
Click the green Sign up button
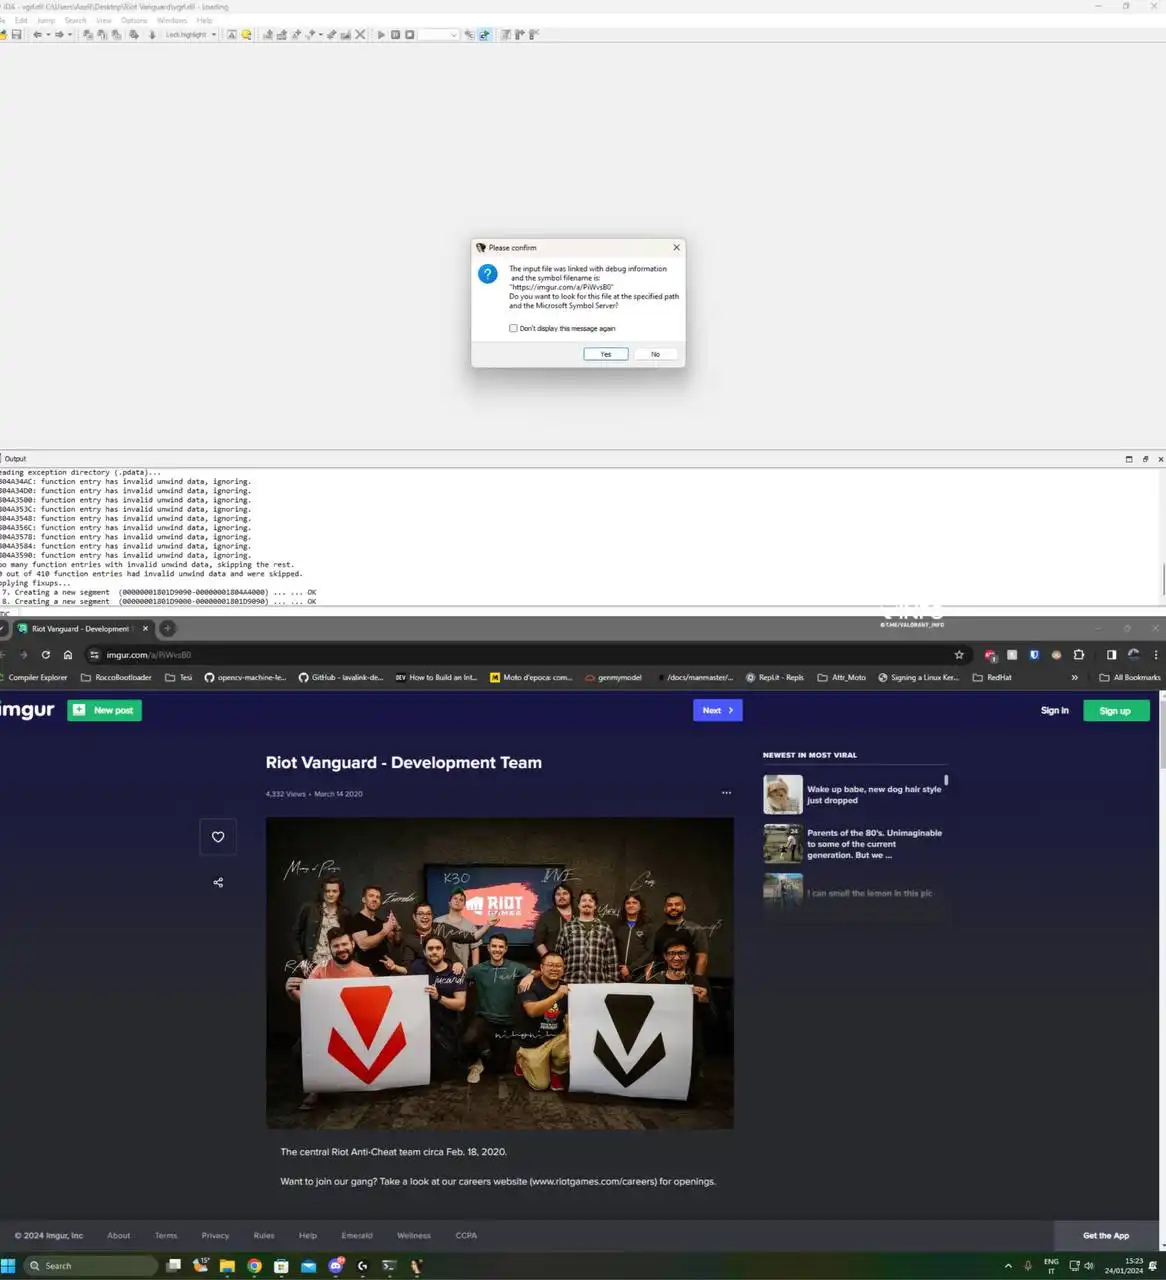(x=1115, y=710)
